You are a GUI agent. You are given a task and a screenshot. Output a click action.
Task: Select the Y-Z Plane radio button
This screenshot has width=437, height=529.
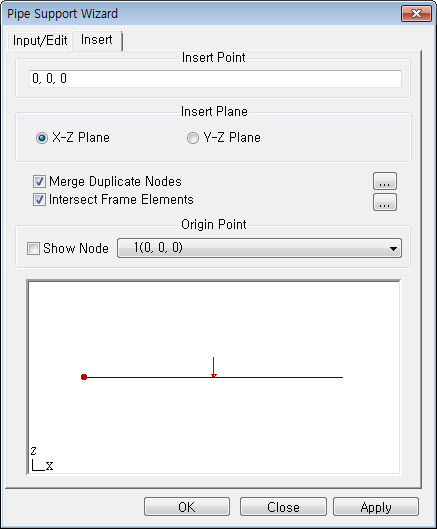tap(193, 138)
